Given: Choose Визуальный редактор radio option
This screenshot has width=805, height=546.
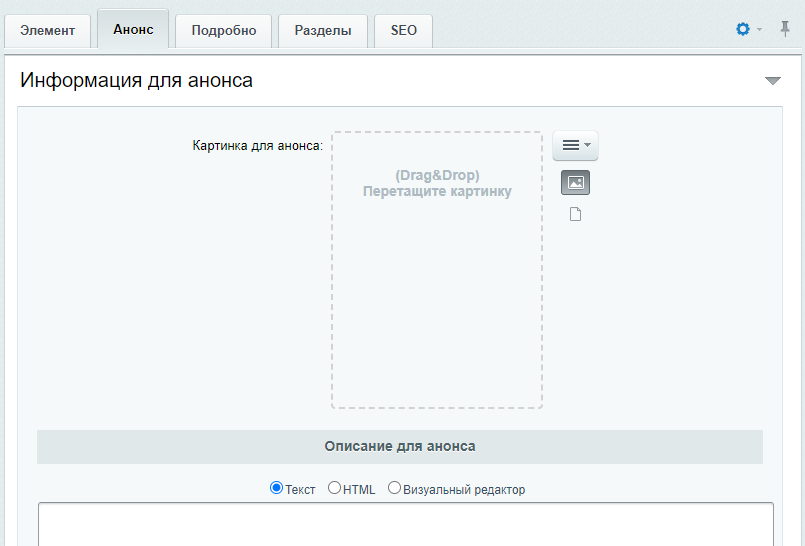Looking at the screenshot, I should click(394, 488).
